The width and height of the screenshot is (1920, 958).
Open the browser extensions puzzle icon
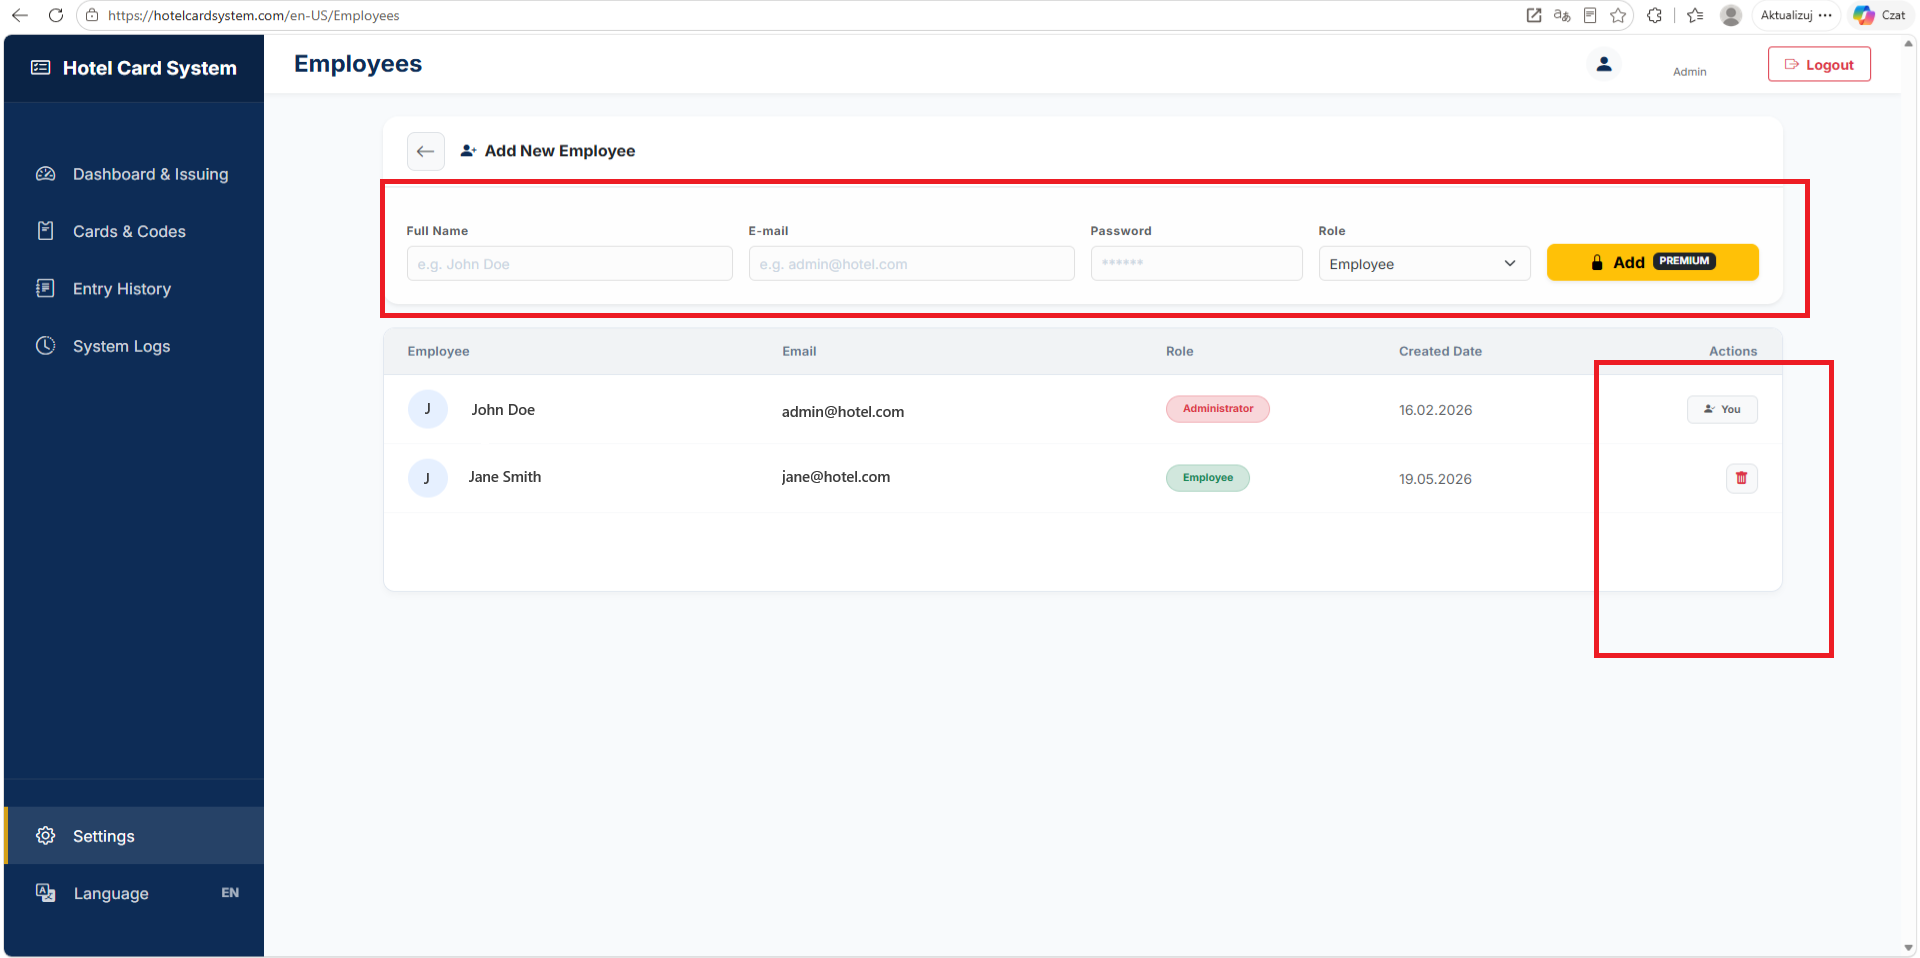[1654, 15]
